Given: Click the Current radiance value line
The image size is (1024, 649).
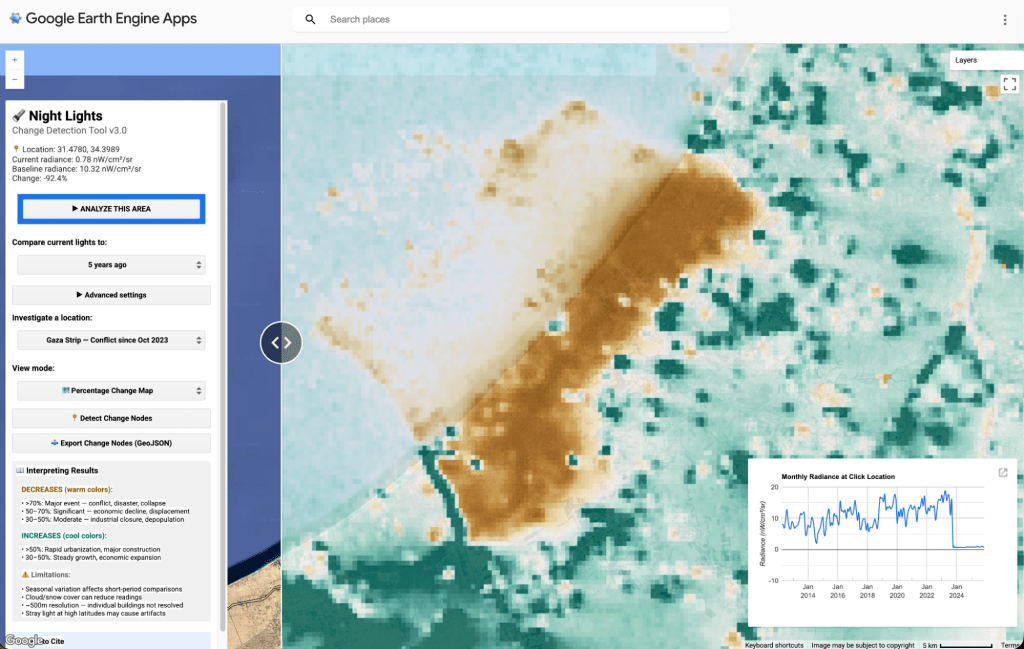Looking at the screenshot, I should tap(72, 159).
